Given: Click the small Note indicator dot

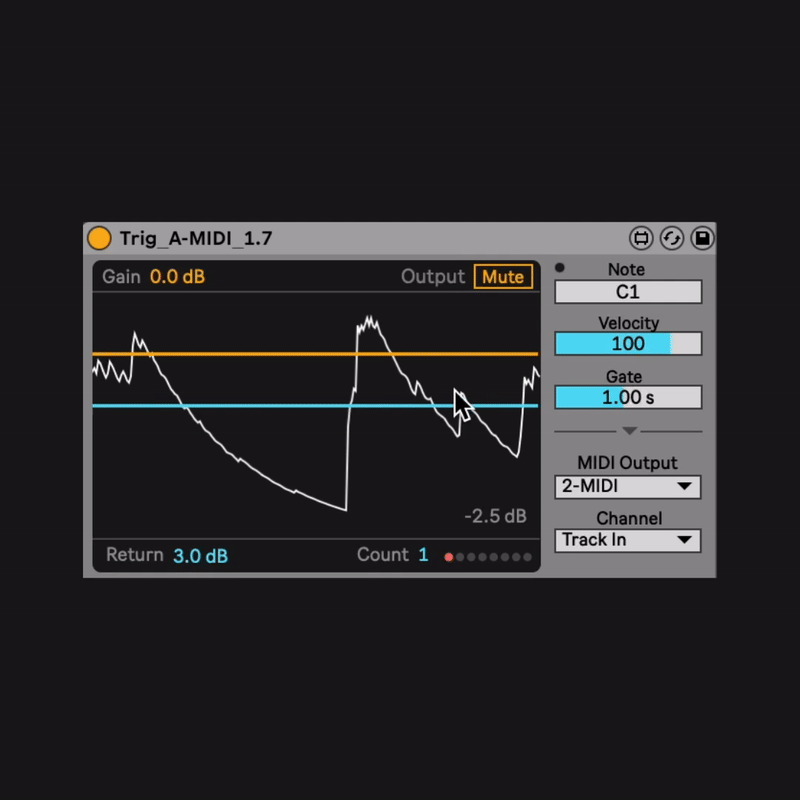Looking at the screenshot, I should pyautogui.click(x=560, y=267).
